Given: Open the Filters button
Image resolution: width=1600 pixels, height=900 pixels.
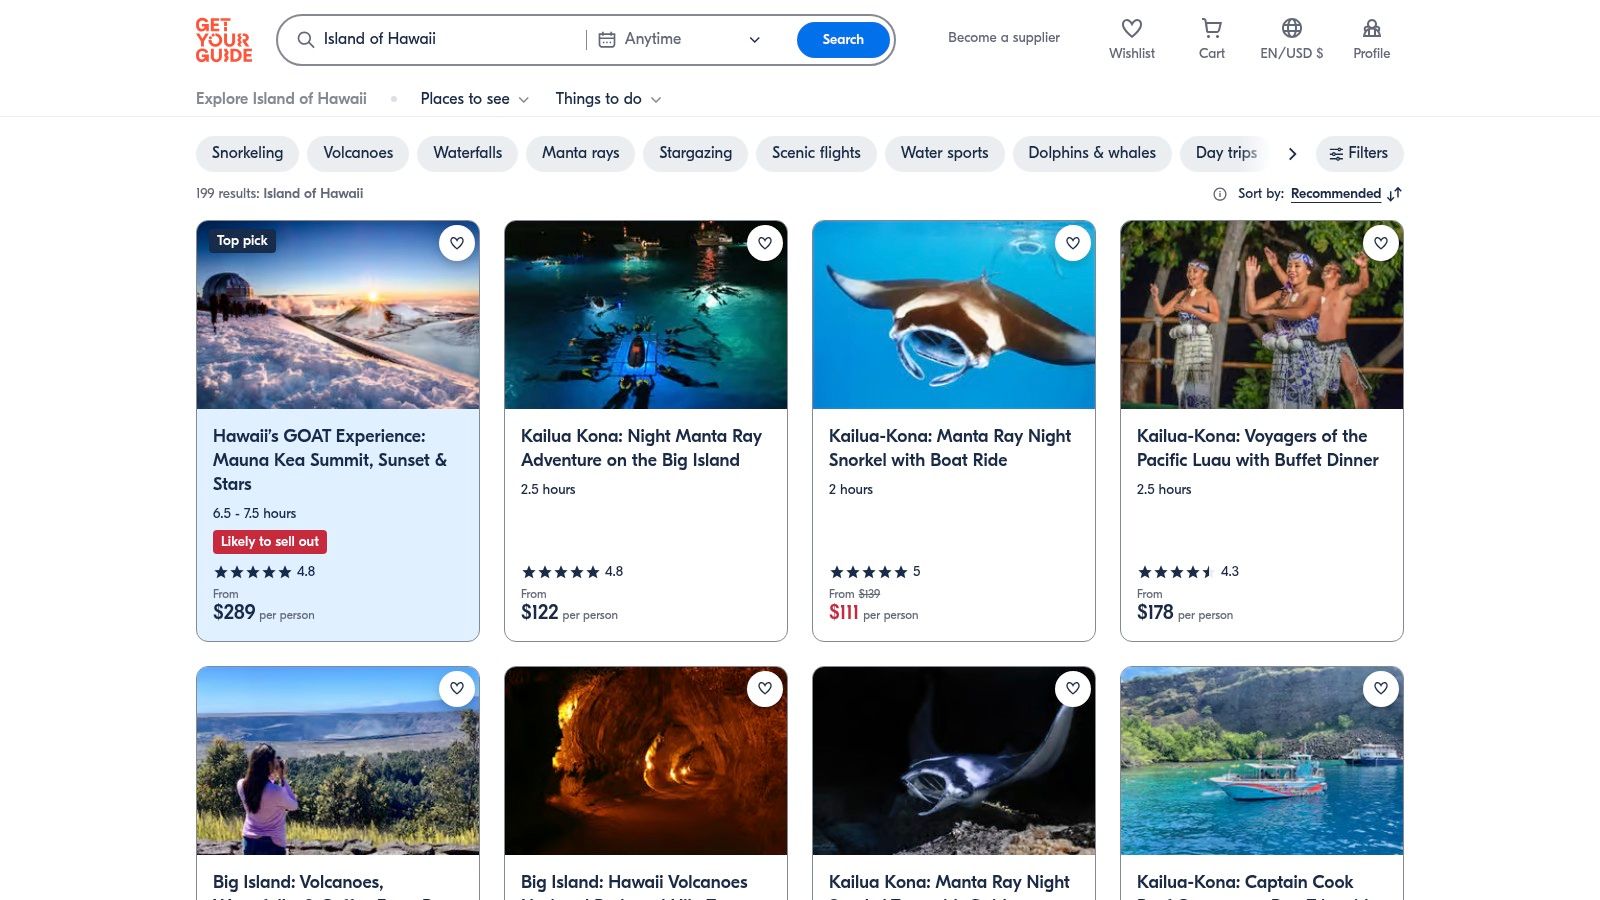Looking at the screenshot, I should click(x=1359, y=153).
